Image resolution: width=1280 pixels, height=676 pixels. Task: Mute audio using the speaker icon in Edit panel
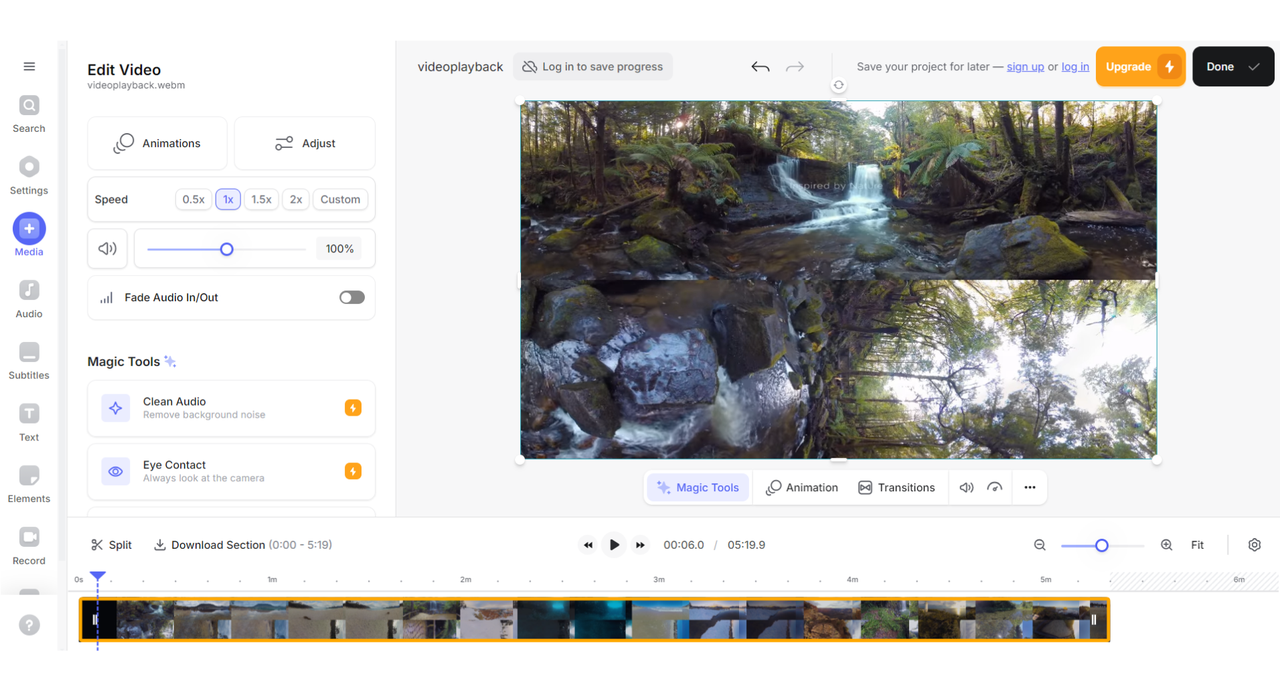(x=108, y=249)
